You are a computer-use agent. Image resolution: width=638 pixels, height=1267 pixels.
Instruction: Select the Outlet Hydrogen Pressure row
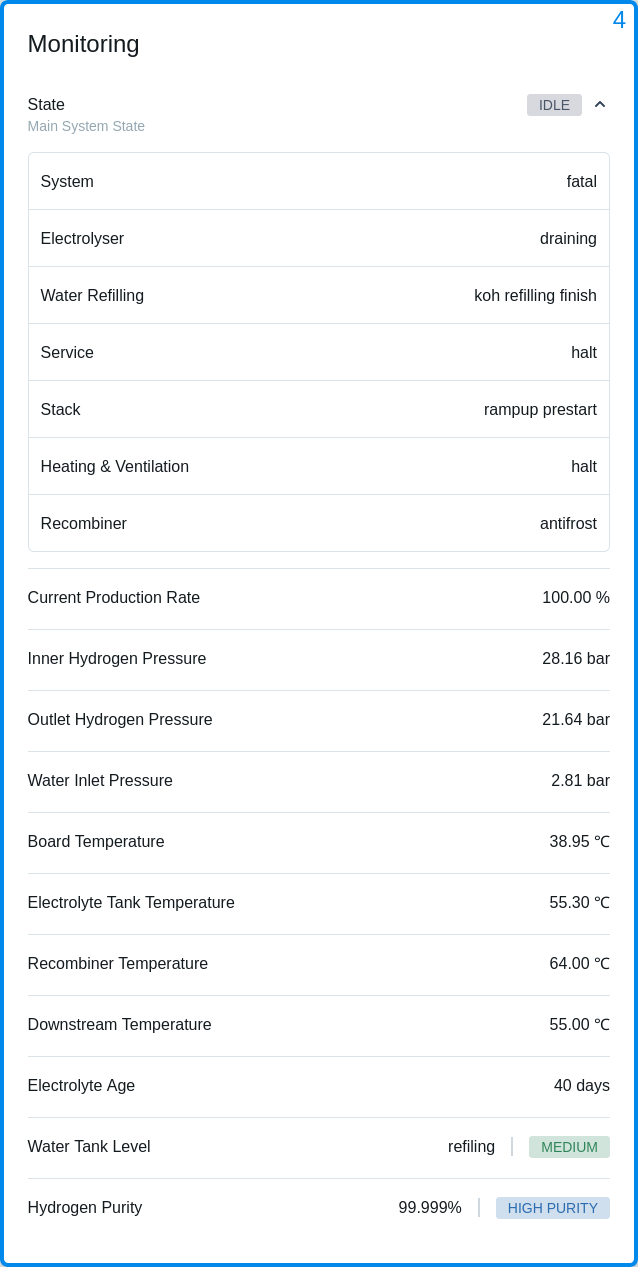point(318,720)
